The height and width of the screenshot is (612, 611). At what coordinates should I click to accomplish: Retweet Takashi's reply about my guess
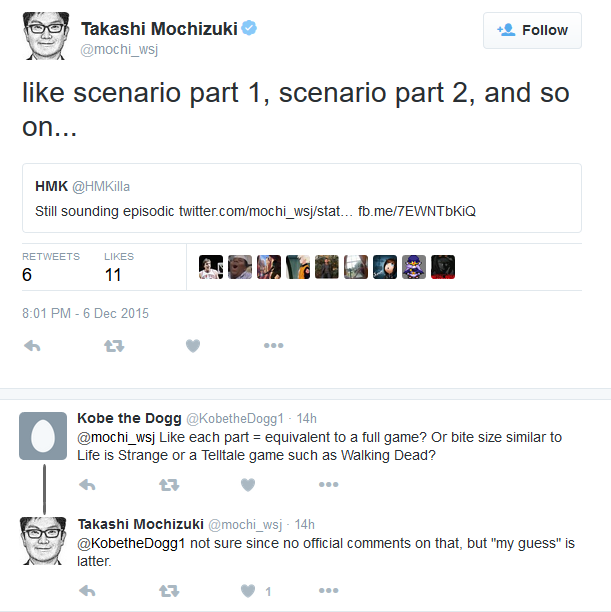click(169, 591)
